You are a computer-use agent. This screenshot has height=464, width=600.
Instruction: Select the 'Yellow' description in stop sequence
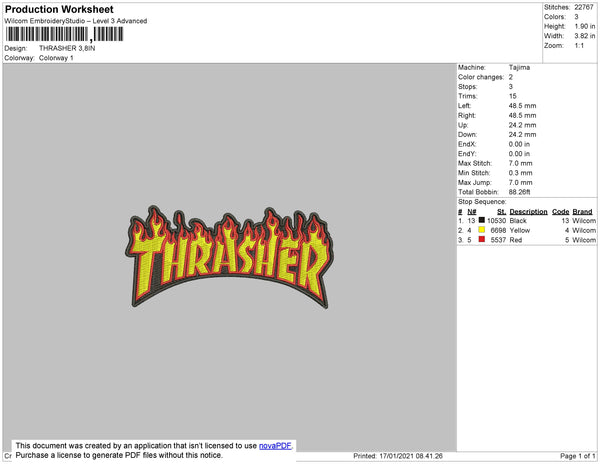tap(520, 230)
